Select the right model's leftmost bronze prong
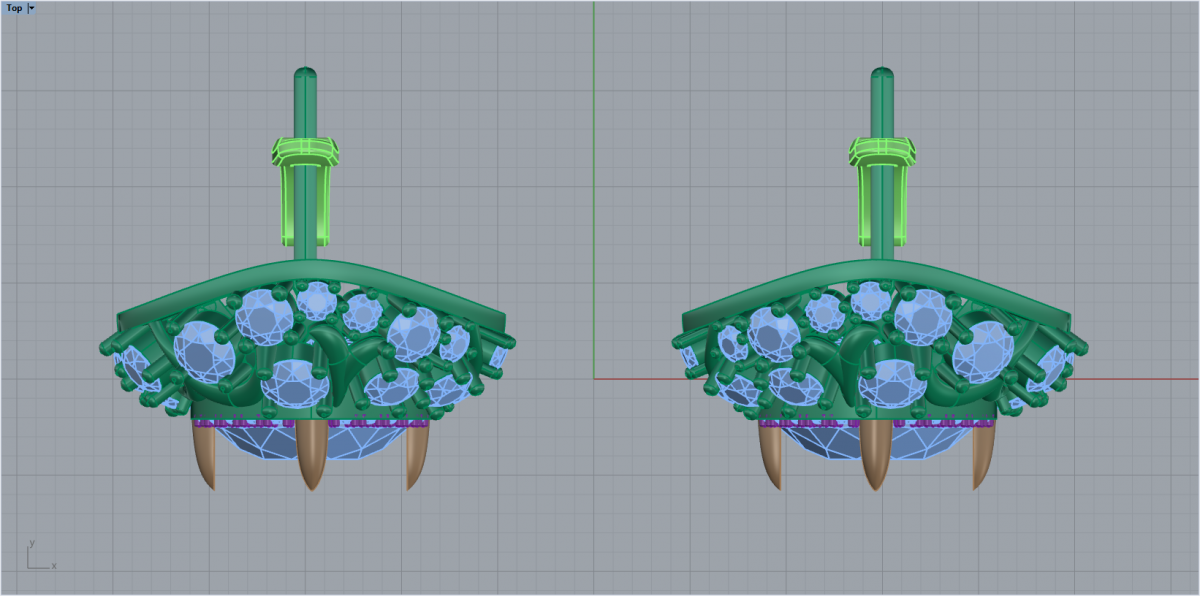Viewport: 1200px width, 596px height. pyautogui.click(x=770, y=455)
